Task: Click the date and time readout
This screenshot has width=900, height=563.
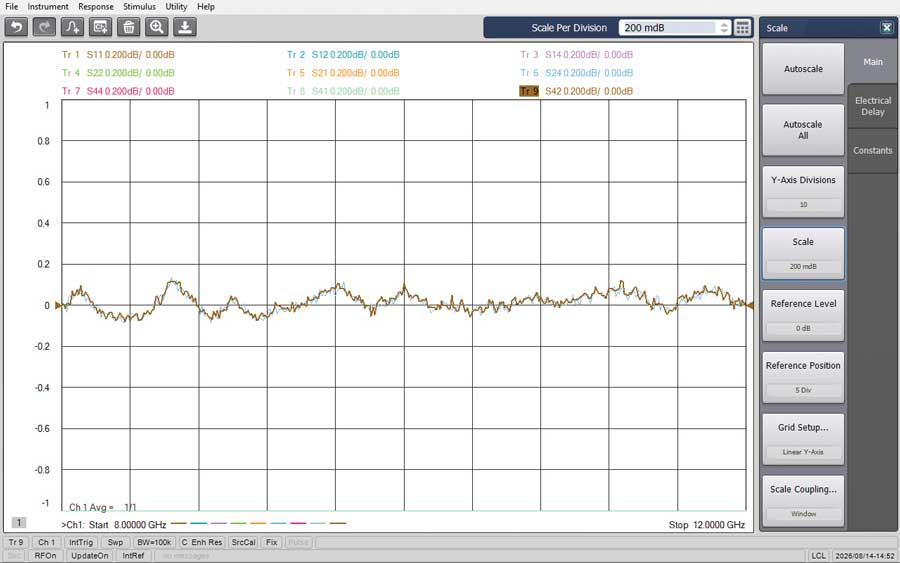Action: 864,556
